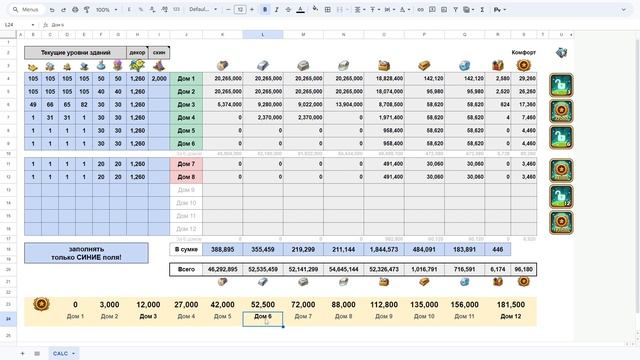The width and height of the screenshot is (640, 360).
Task: Insert a comment
Action: pyautogui.click(x=432, y=10)
